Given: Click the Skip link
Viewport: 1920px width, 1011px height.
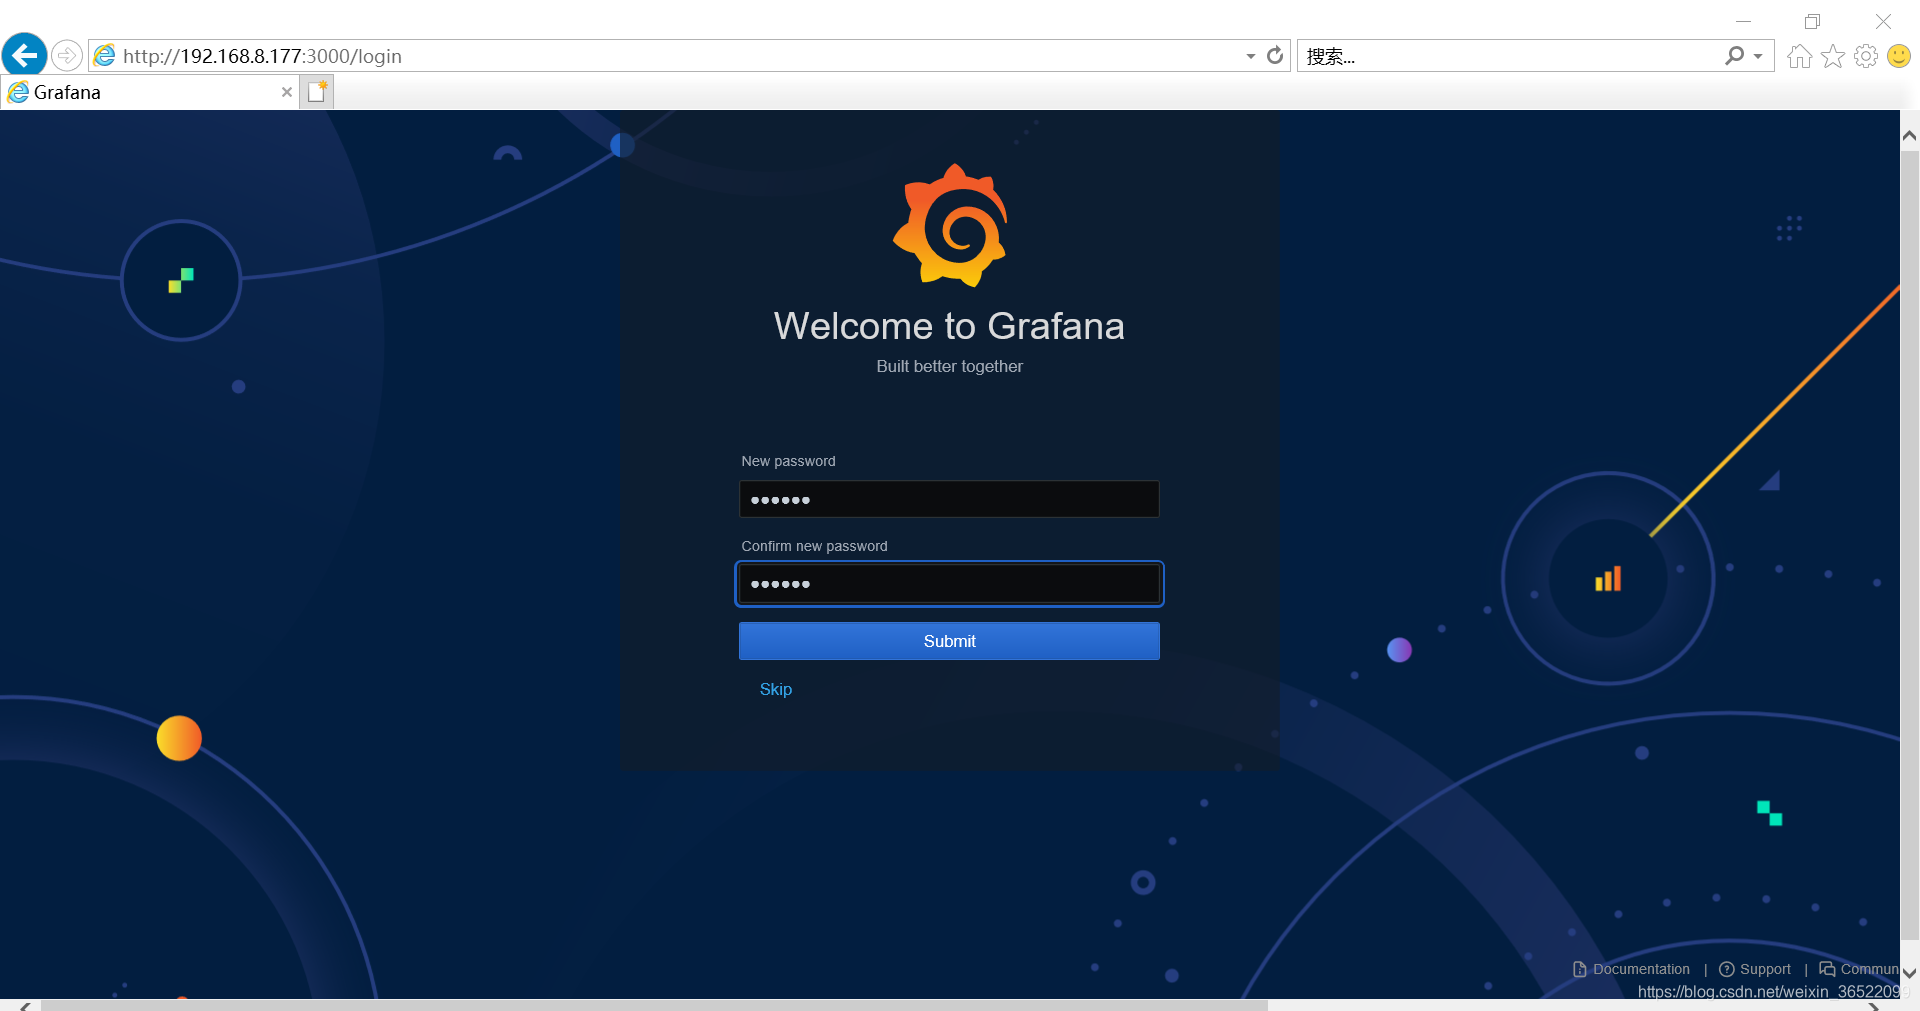Looking at the screenshot, I should coord(775,689).
